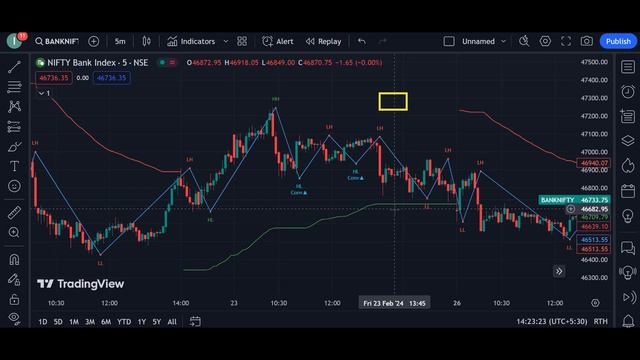Open the calendar panel
The width and height of the screenshot is (640, 360).
(x=628, y=191)
